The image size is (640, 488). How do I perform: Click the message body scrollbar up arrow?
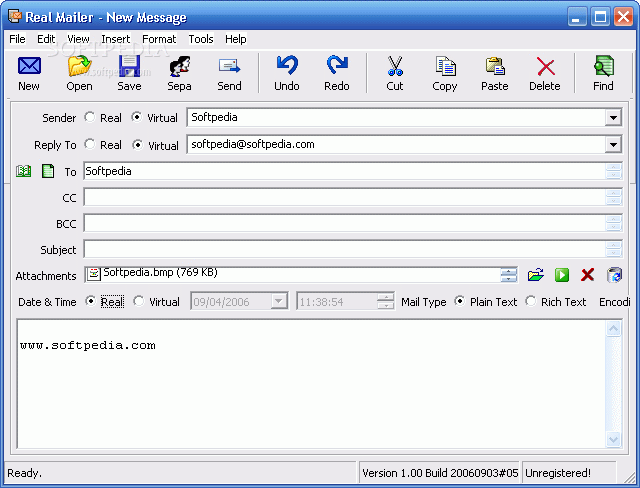[613, 329]
